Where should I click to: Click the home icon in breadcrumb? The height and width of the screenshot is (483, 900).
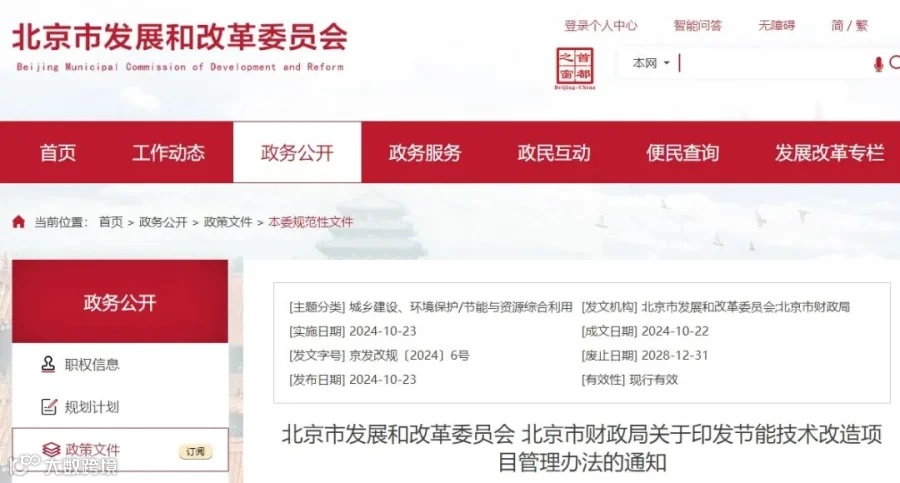[18, 222]
